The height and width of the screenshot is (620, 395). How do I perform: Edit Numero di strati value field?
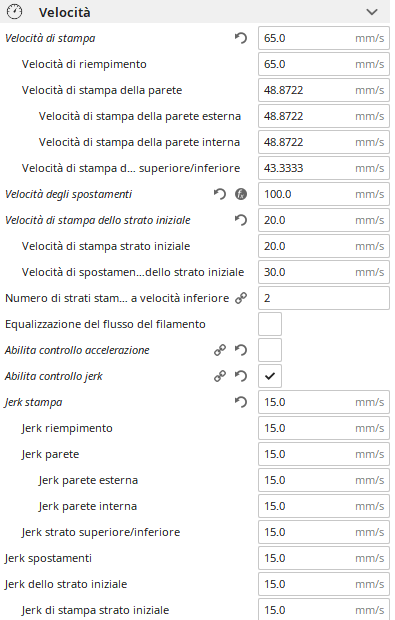(x=324, y=298)
